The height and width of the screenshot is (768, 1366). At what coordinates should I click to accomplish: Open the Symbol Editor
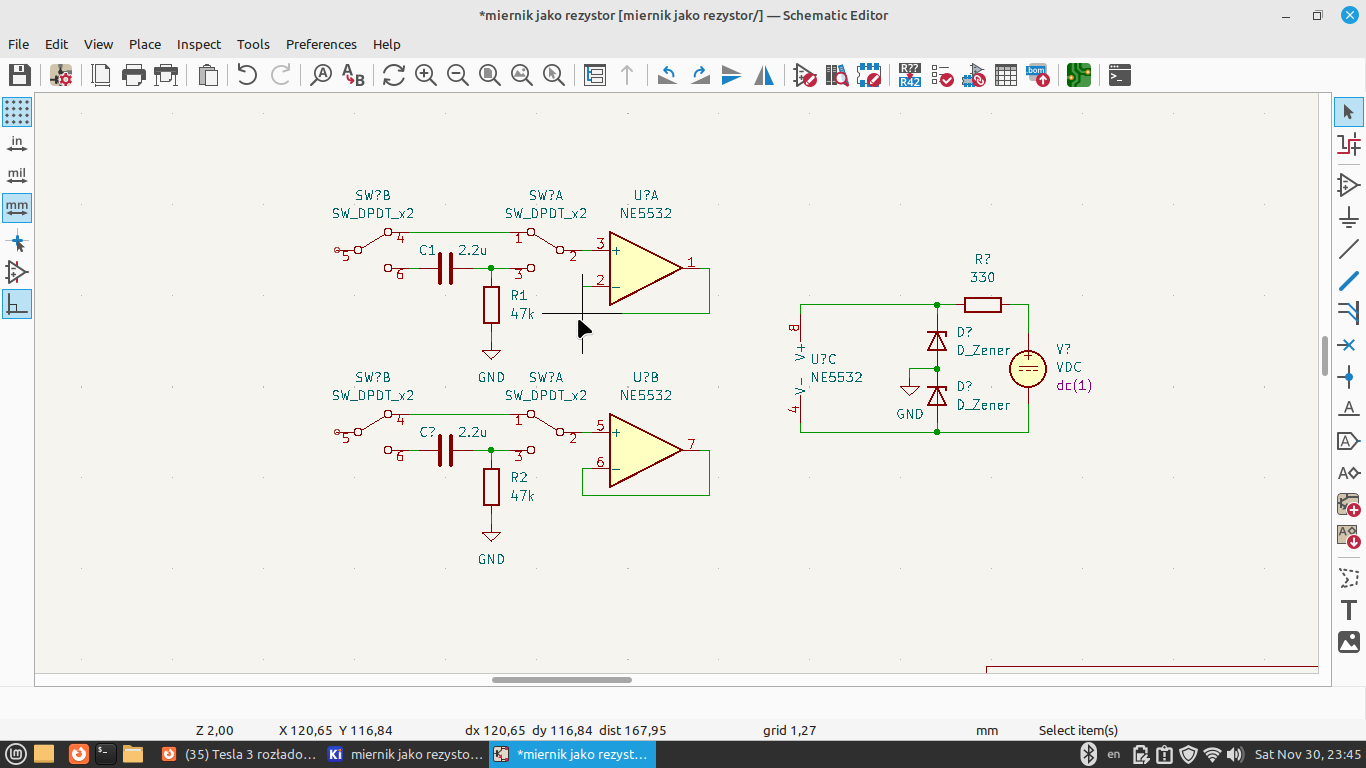tap(805, 75)
